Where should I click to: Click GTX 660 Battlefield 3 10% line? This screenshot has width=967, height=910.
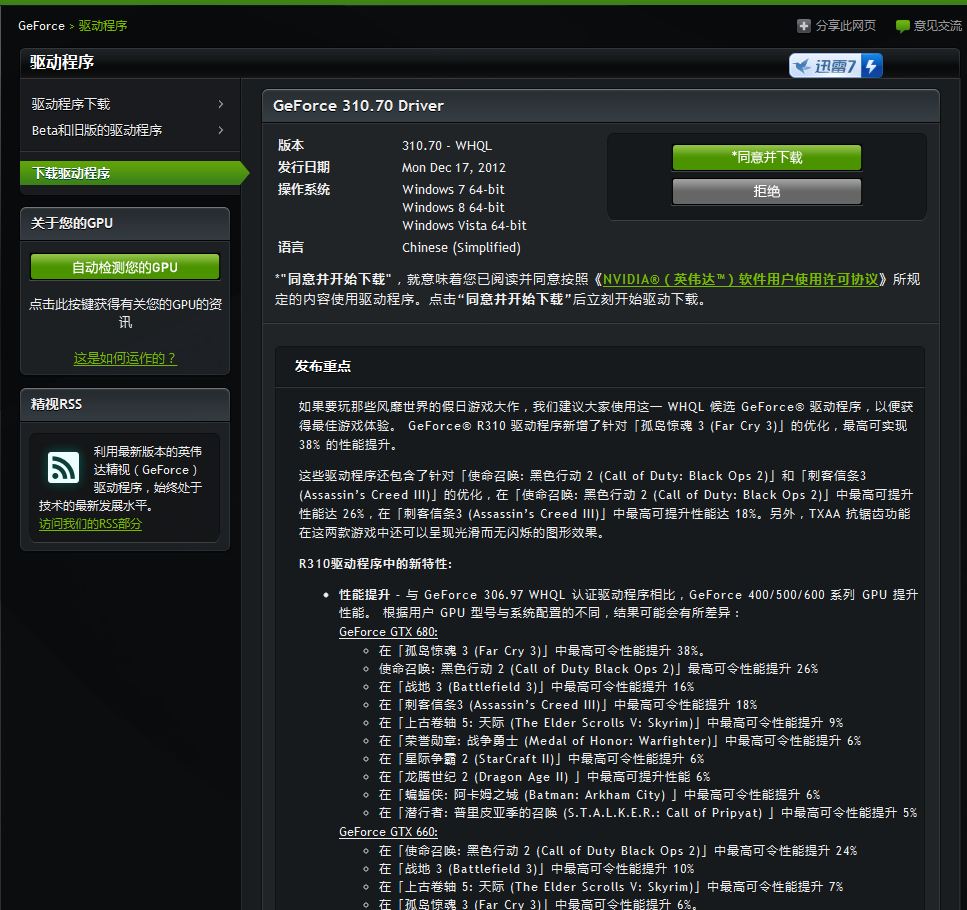[x=537, y=869]
